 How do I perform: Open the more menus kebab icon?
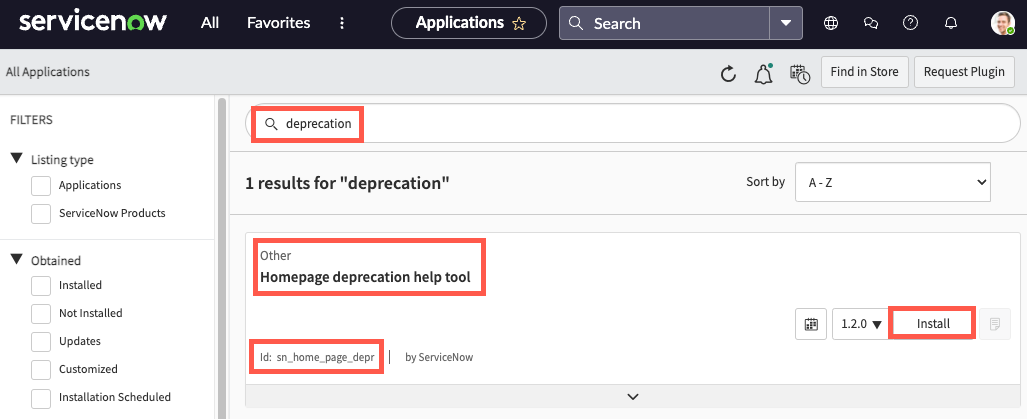[x=342, y=23]
